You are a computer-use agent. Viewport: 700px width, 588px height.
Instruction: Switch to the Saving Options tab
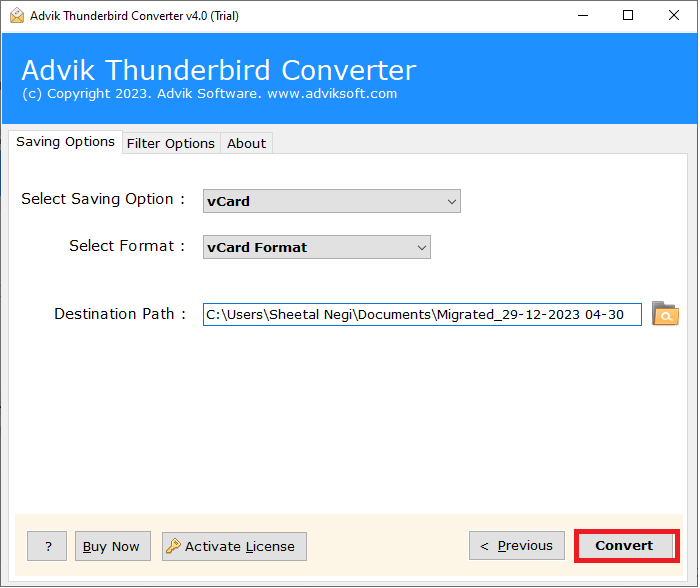click(65, 142)
